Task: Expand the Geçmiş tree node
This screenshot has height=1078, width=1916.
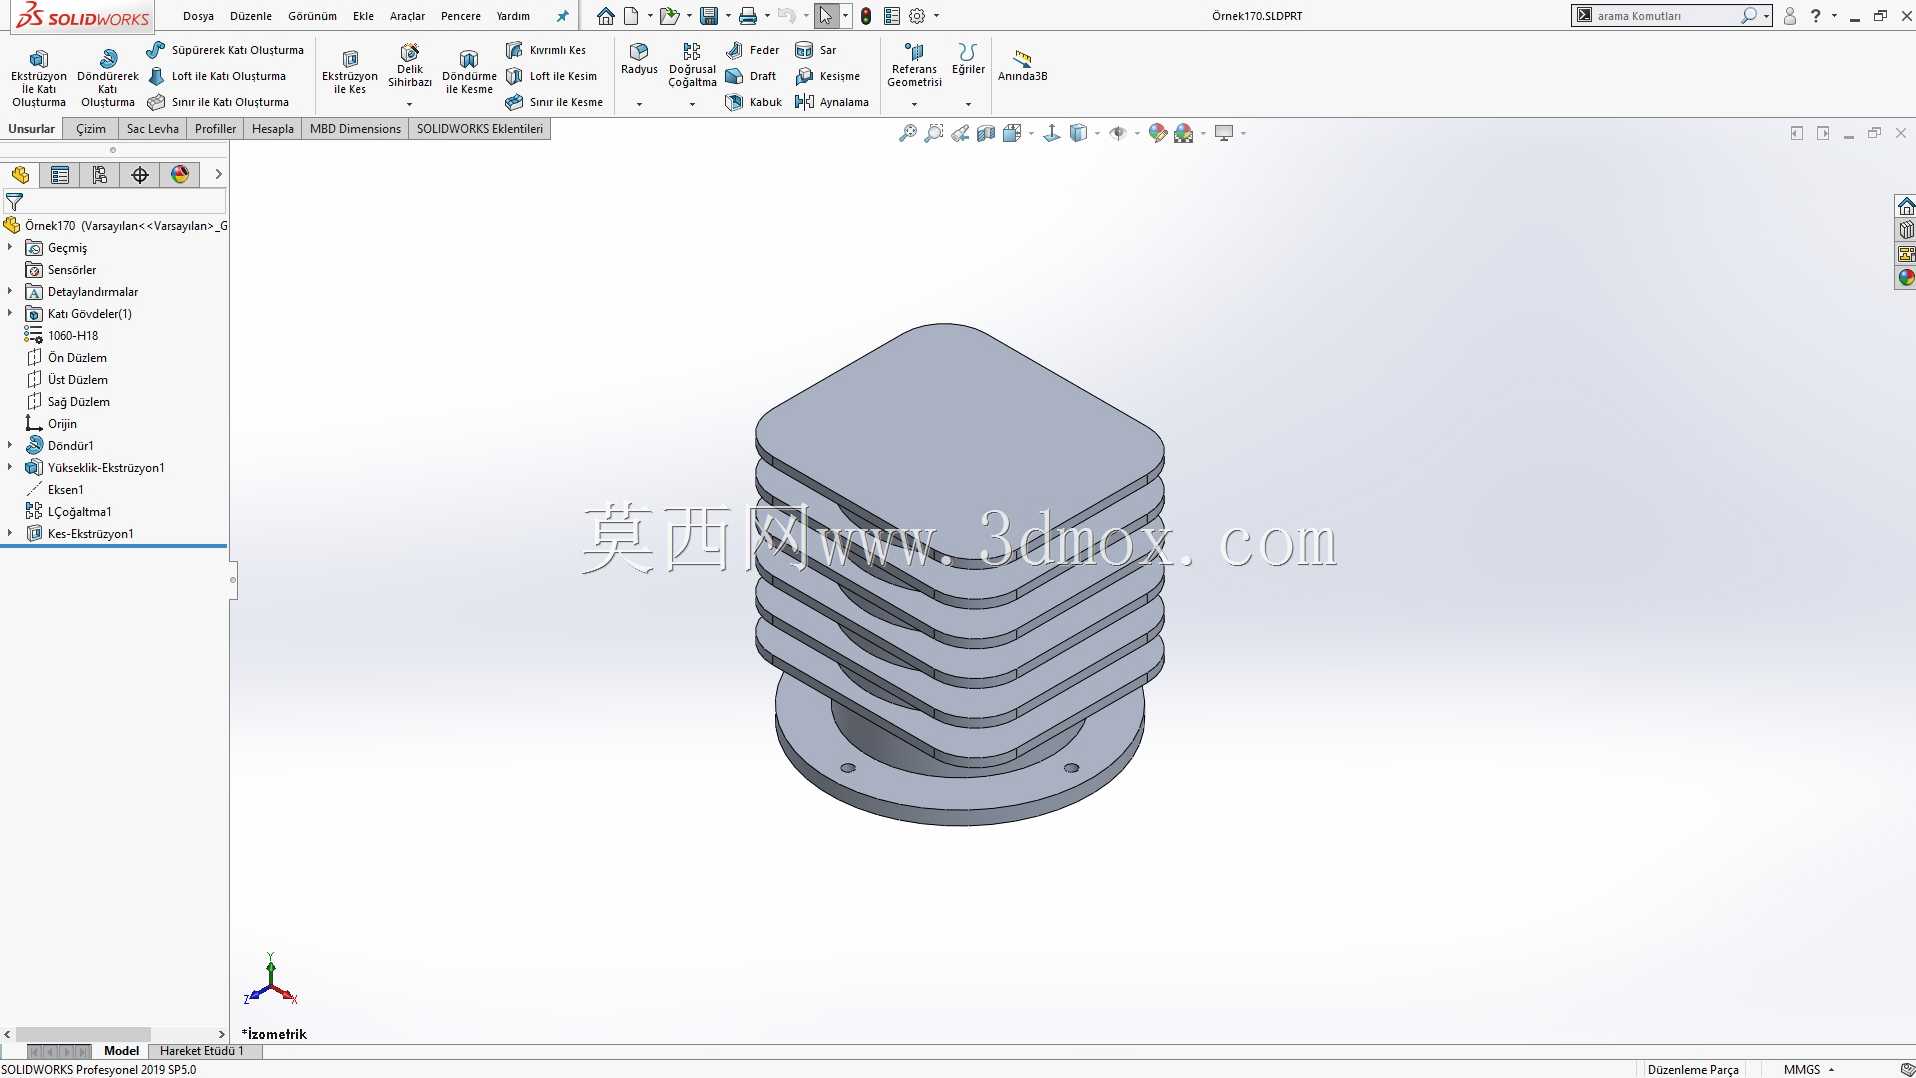Action: [x=10, y=247]
